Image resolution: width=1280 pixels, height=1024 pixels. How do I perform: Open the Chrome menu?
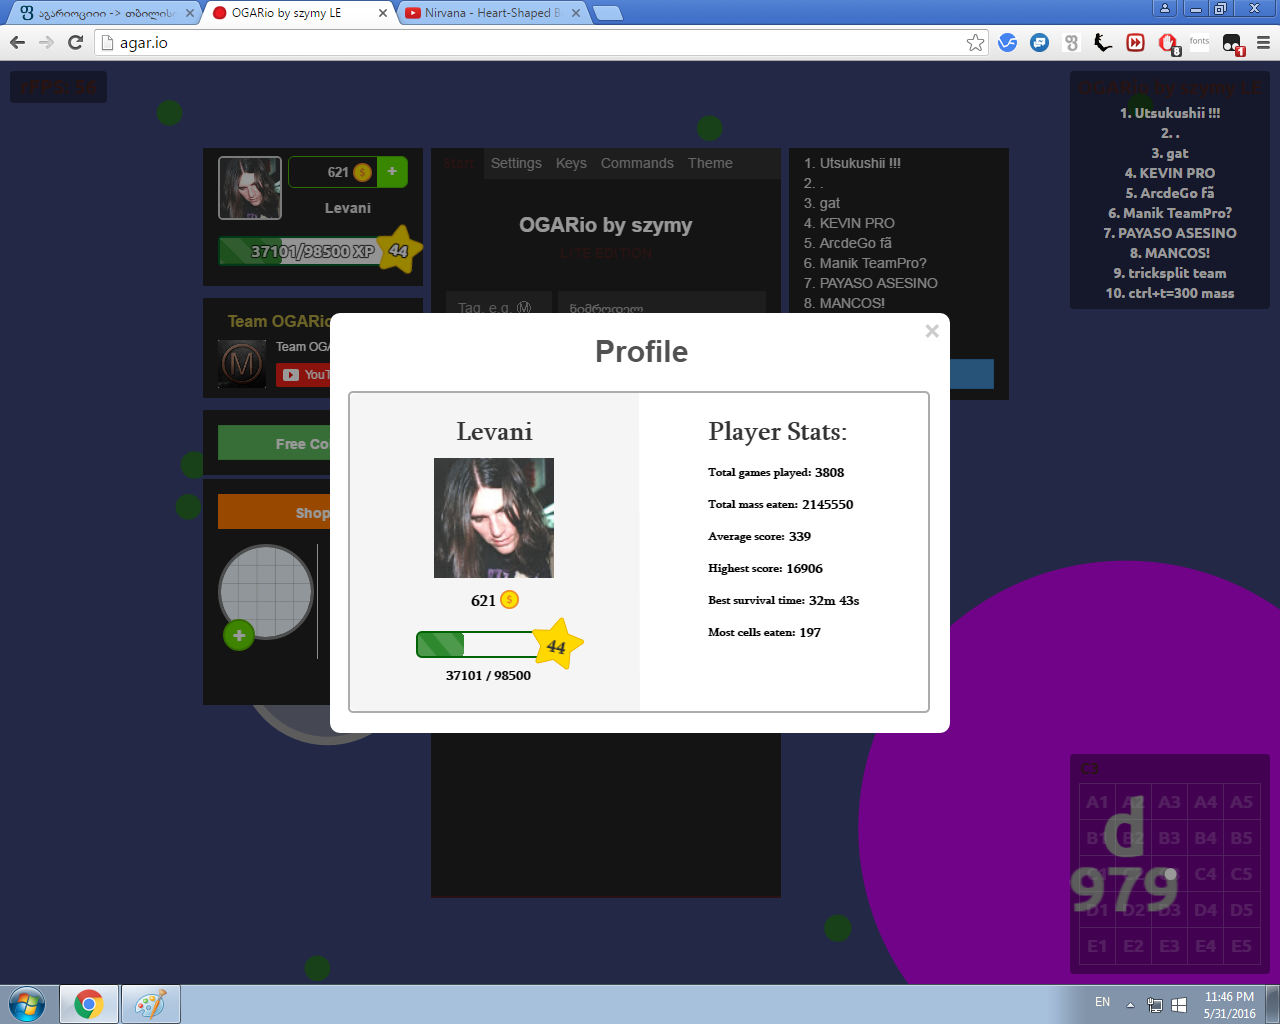1263,42
